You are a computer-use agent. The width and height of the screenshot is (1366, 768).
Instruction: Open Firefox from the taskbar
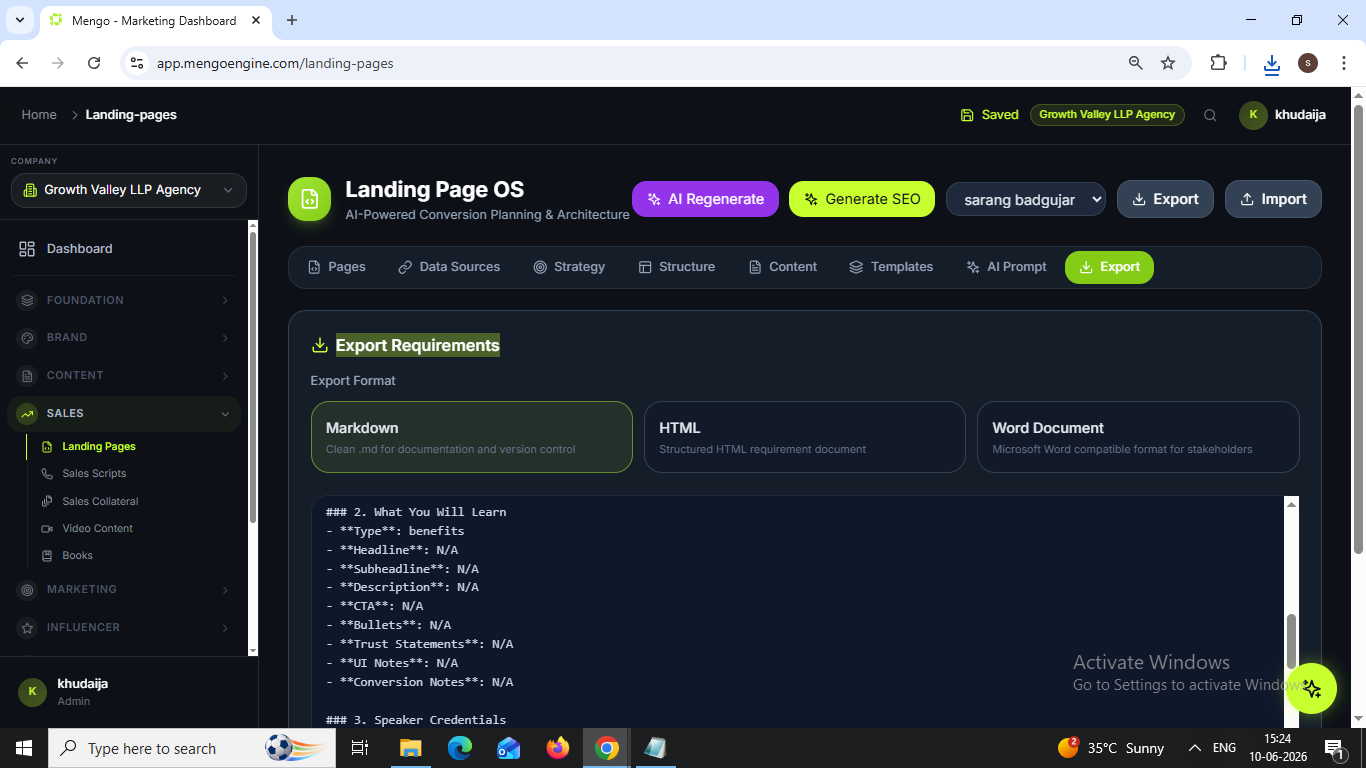(557, 748)
